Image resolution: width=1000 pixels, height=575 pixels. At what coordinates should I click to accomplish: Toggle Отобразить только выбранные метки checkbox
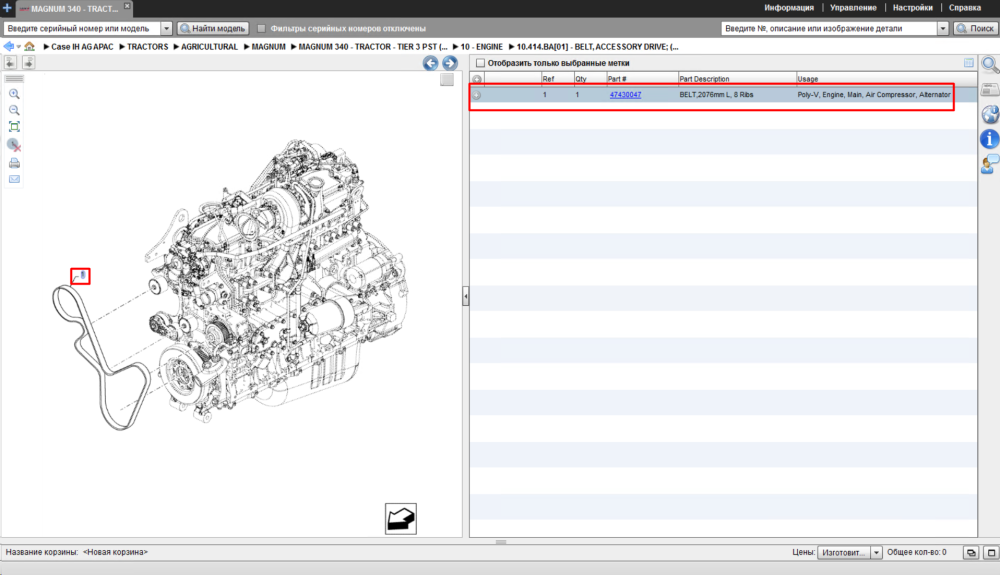(x=480, y=63)
